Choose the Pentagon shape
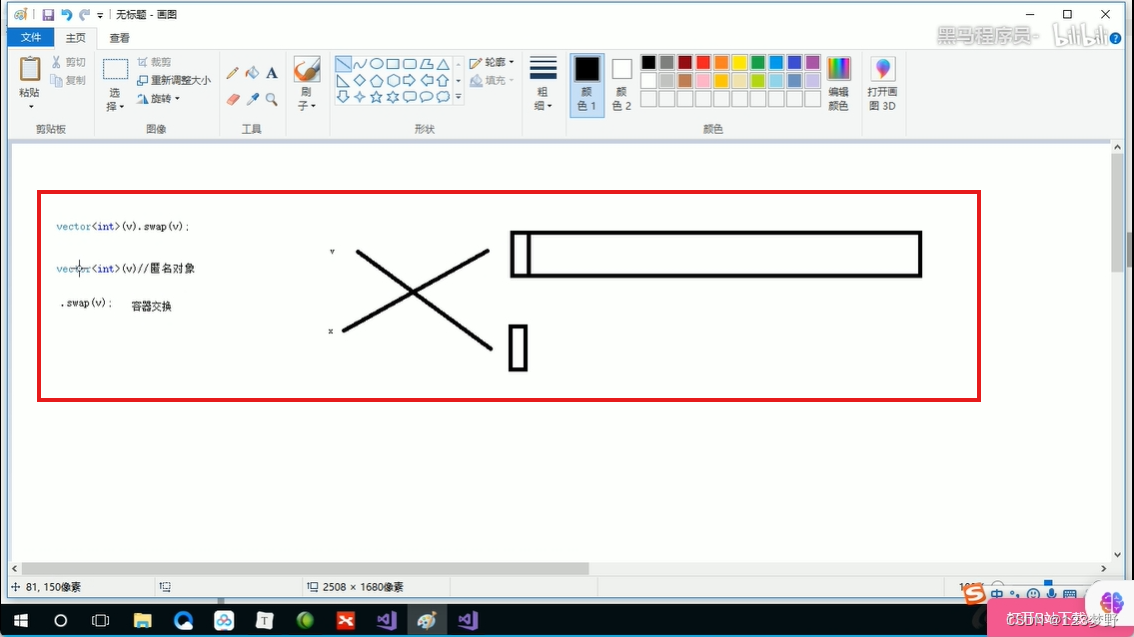This screenshot has height=637, width=1134. point(376,80)
